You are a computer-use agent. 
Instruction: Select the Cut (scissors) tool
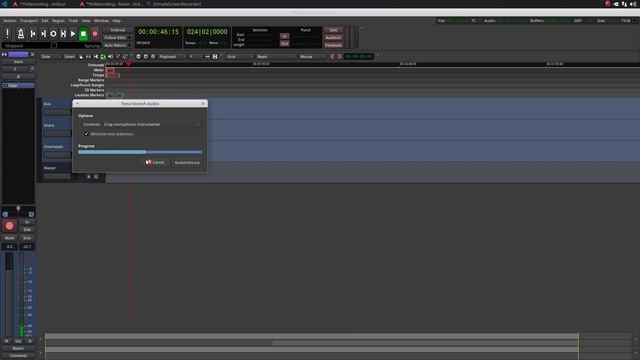(x=96, y=57)
